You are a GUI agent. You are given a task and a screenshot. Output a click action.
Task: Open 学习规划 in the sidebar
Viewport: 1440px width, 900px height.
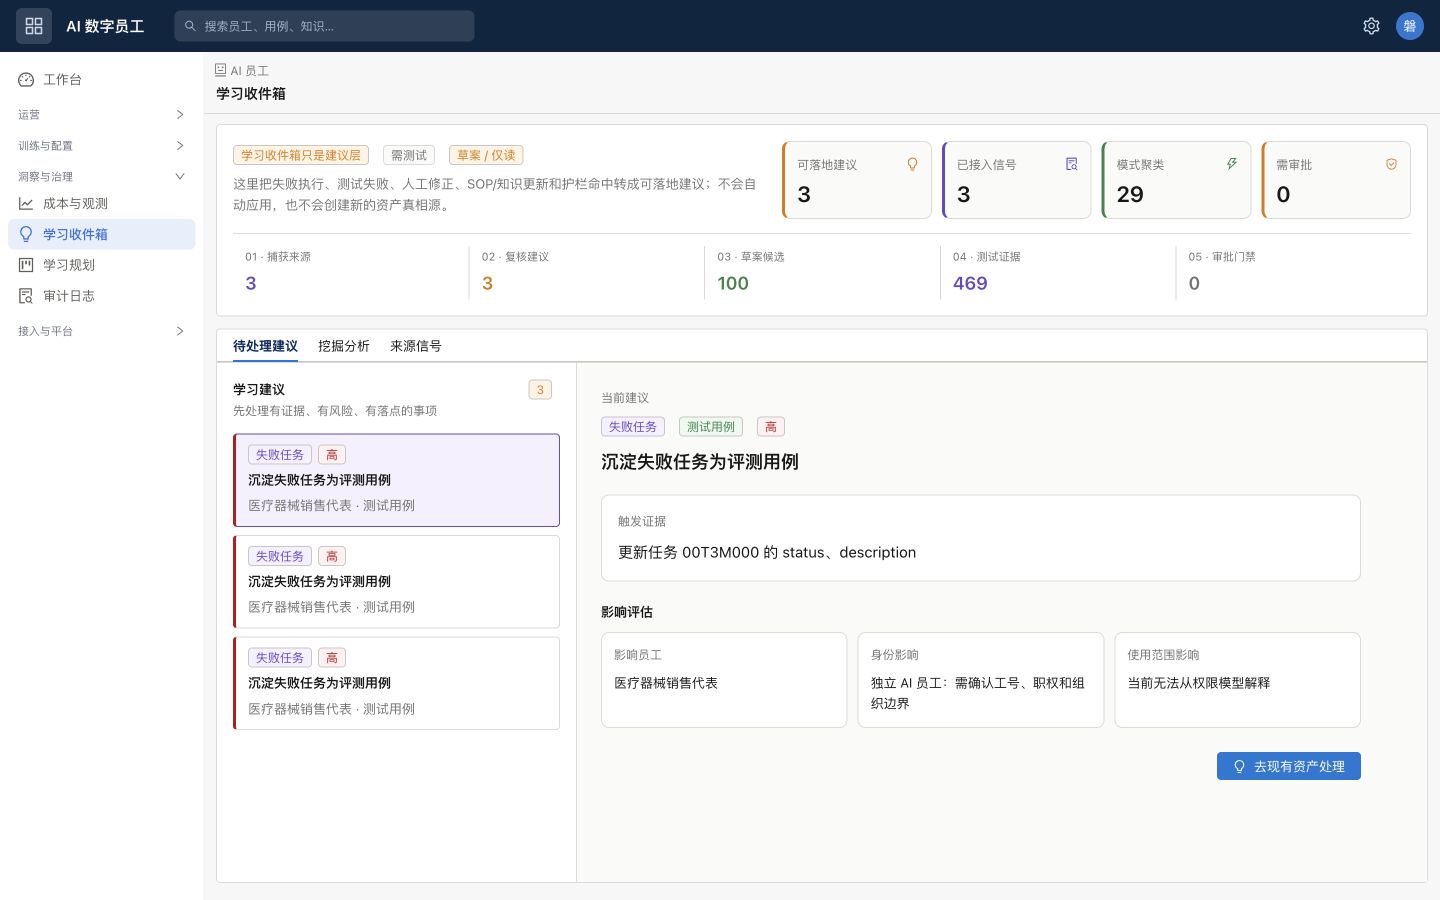coord(101,265)
